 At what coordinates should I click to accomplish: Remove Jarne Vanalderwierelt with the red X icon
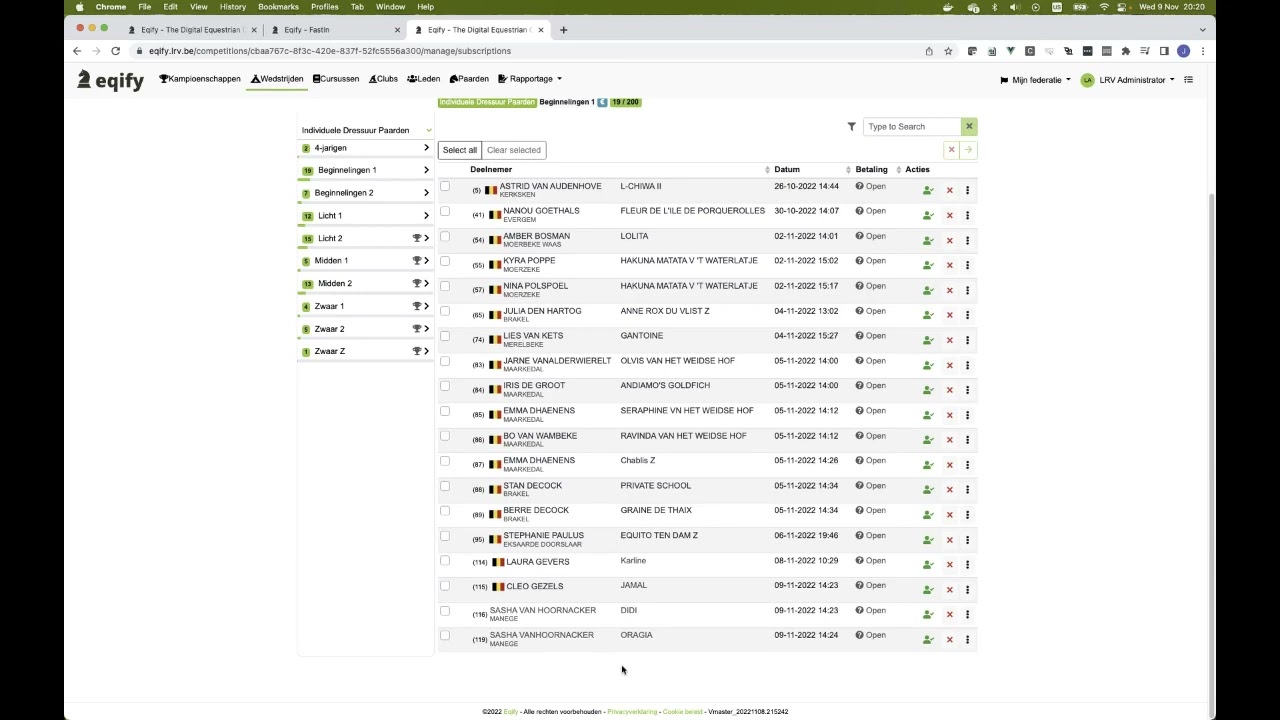[x=950, y=365]
